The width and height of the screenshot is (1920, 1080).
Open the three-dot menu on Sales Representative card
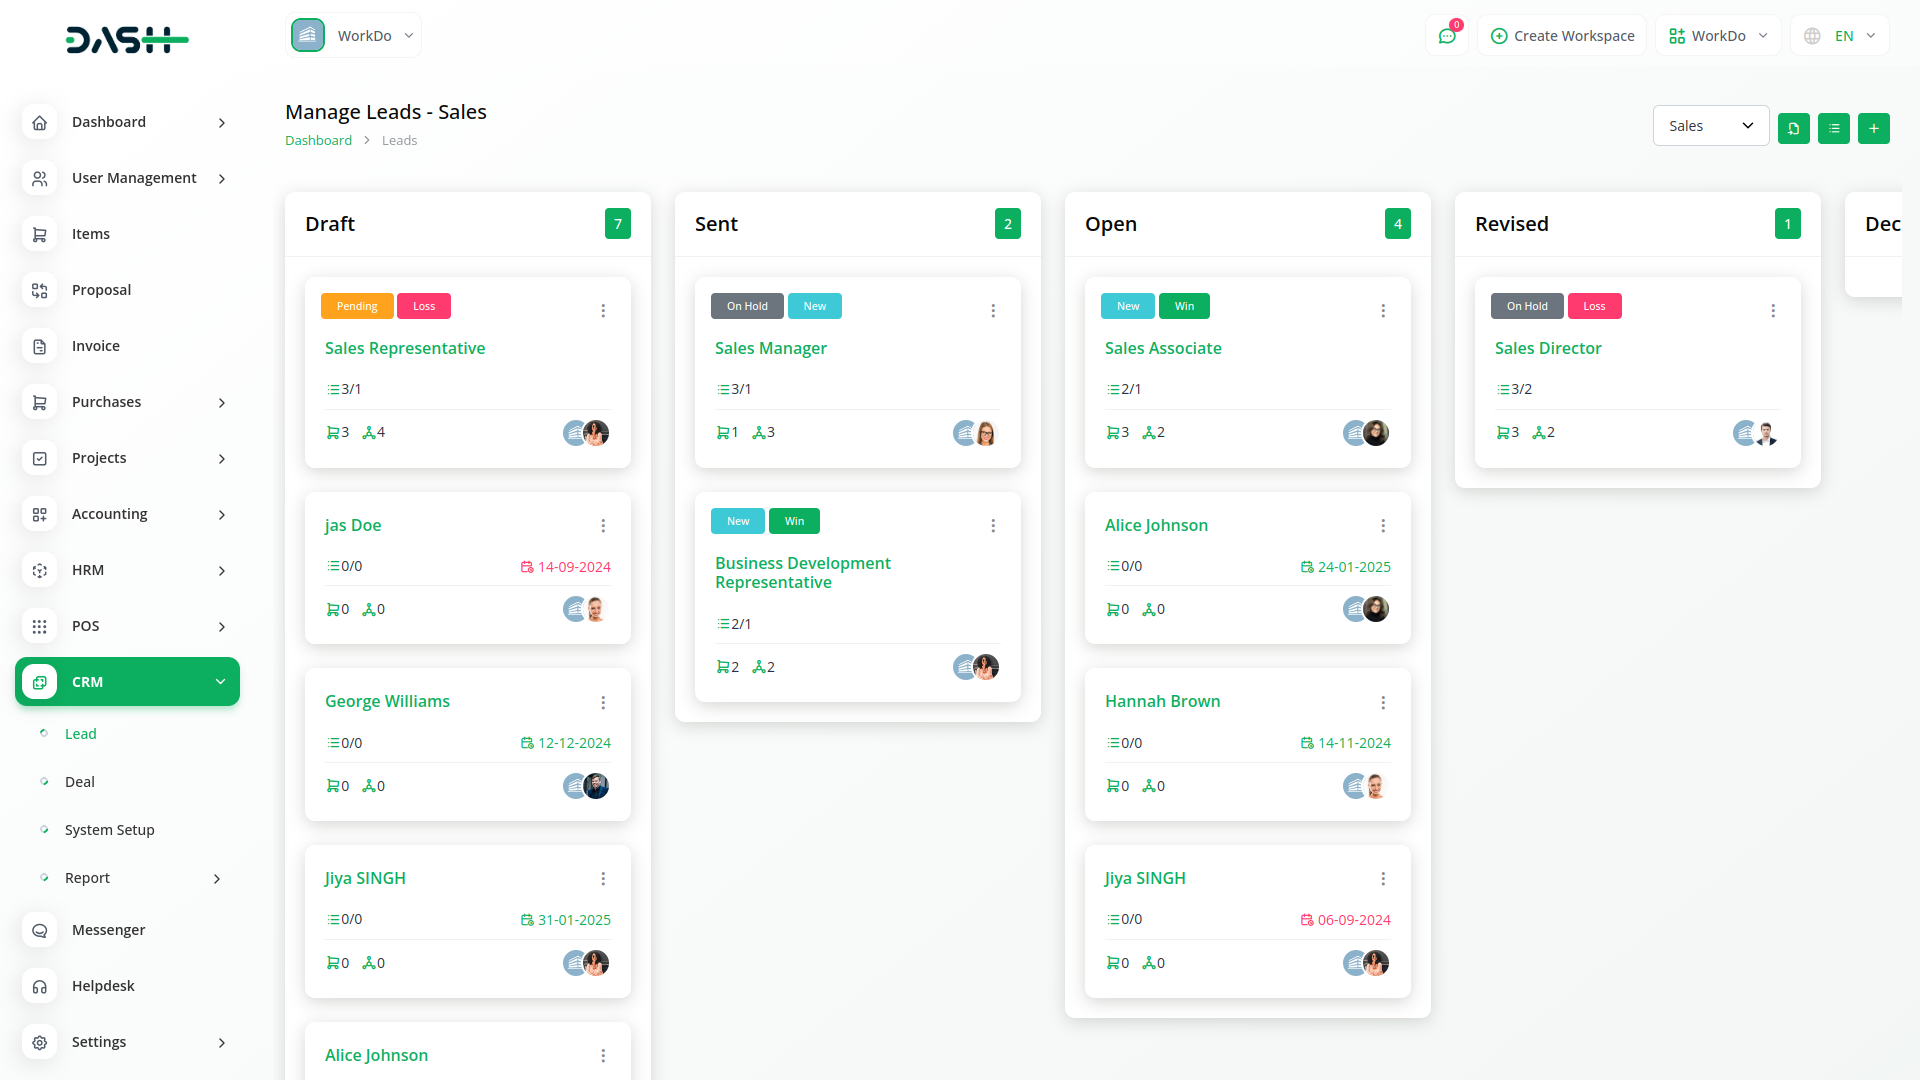(603, 311)
